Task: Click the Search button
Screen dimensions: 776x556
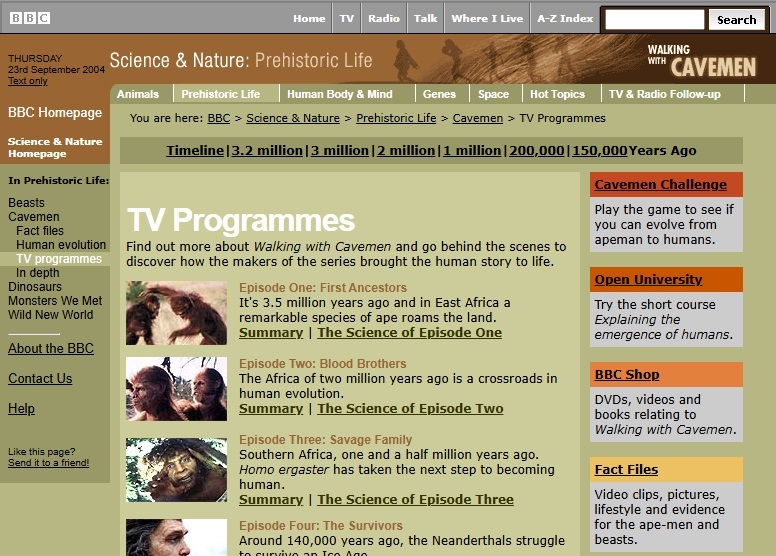Action: tap(736, 20)
